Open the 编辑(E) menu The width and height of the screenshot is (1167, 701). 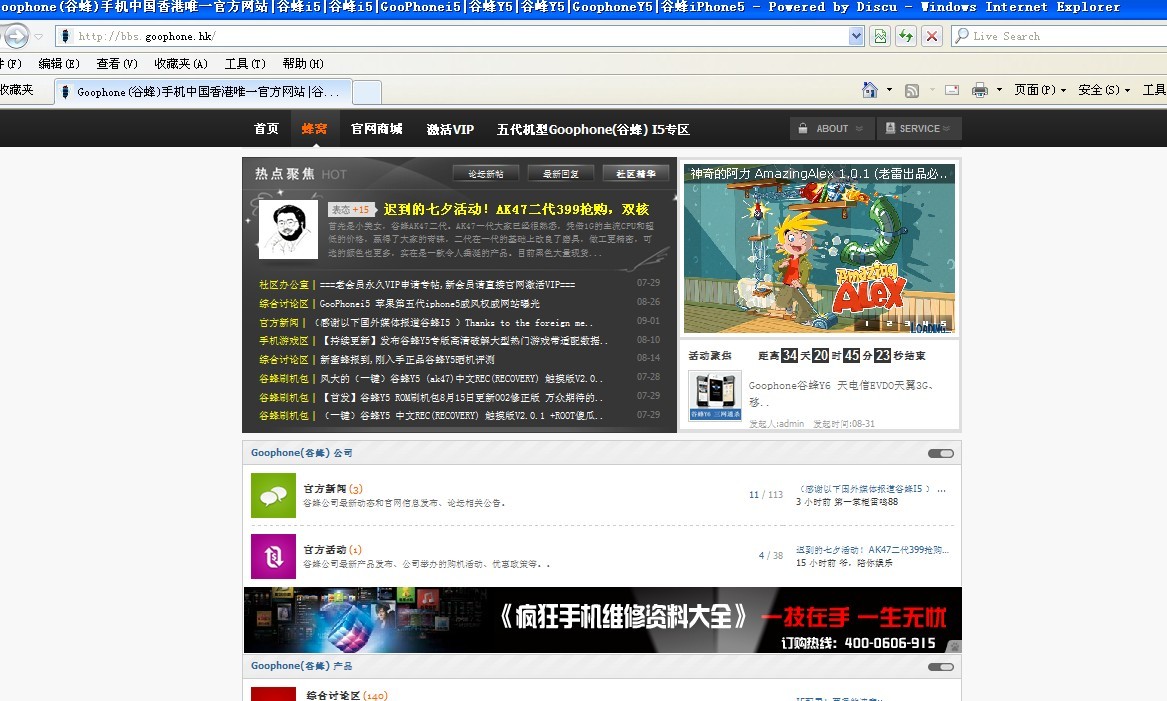pyautogui.click(x=59, y=63)
